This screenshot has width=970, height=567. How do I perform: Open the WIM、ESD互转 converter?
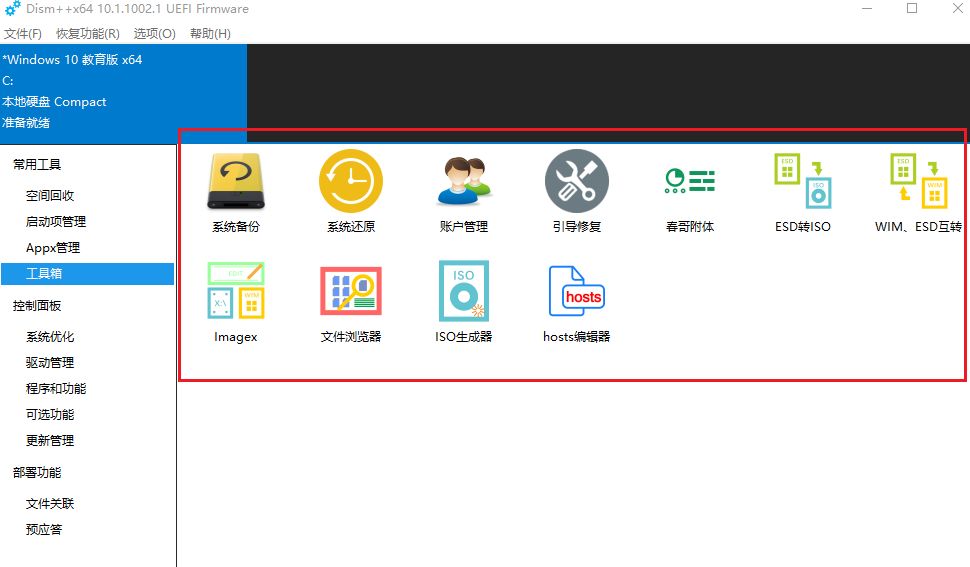[x=918, y=192]
